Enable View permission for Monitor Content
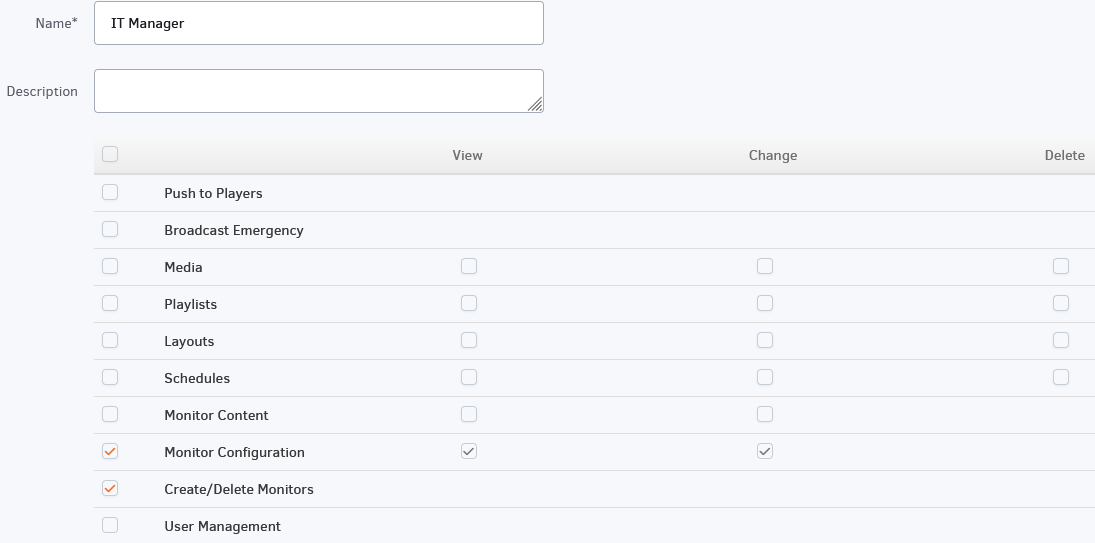 click(469, 414)
